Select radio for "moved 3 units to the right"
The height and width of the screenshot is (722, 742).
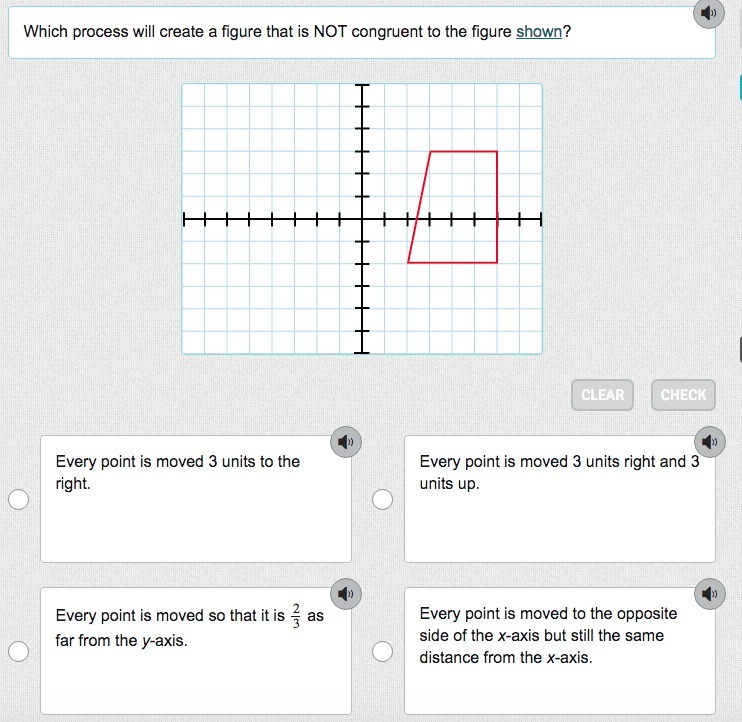(x=18, y=500)
